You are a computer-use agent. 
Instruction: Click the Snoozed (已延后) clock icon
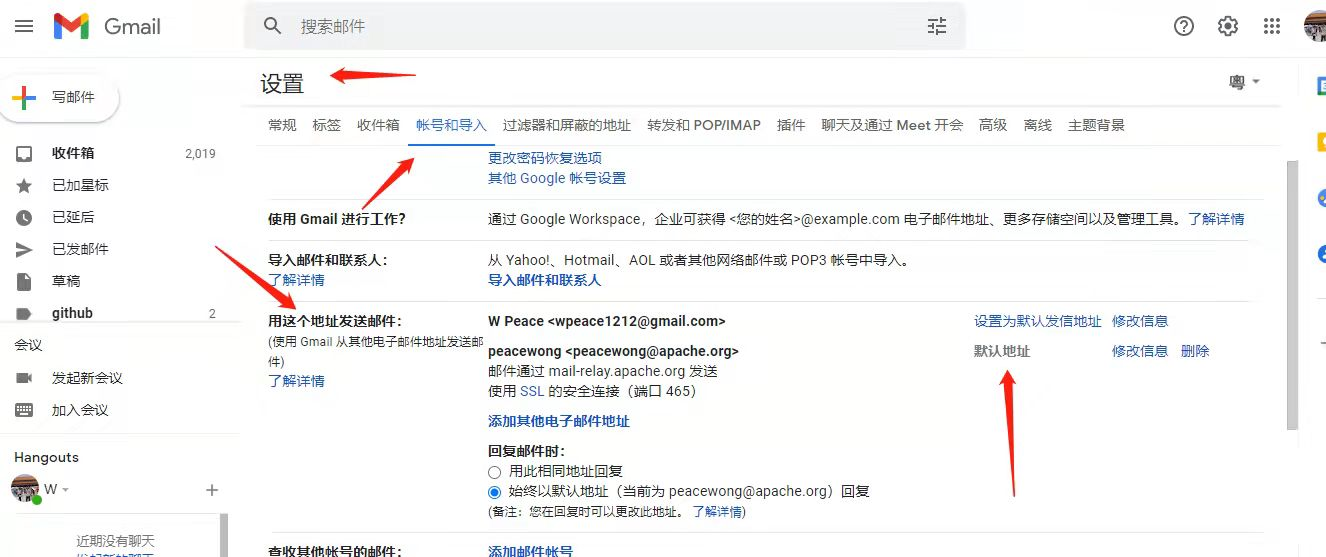(x=24, y=217)
